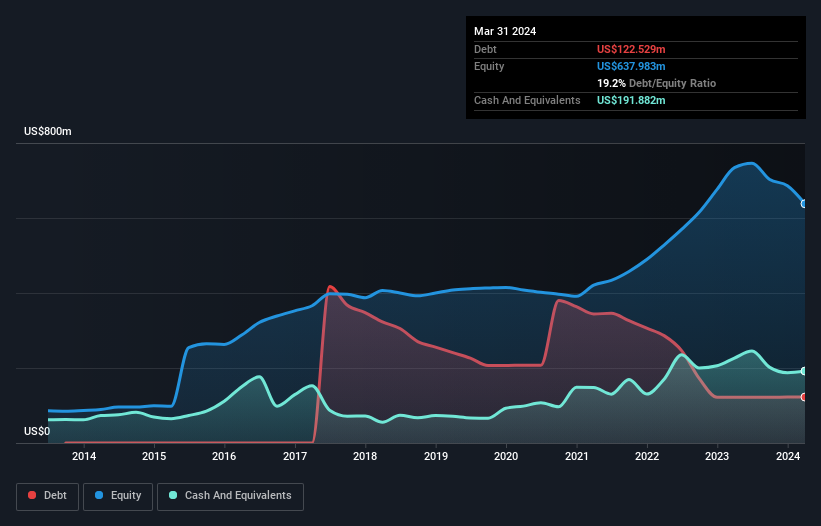Click the 2021 x-axis label
Viewport: 821px width, 526px height.
click(576, 456)
